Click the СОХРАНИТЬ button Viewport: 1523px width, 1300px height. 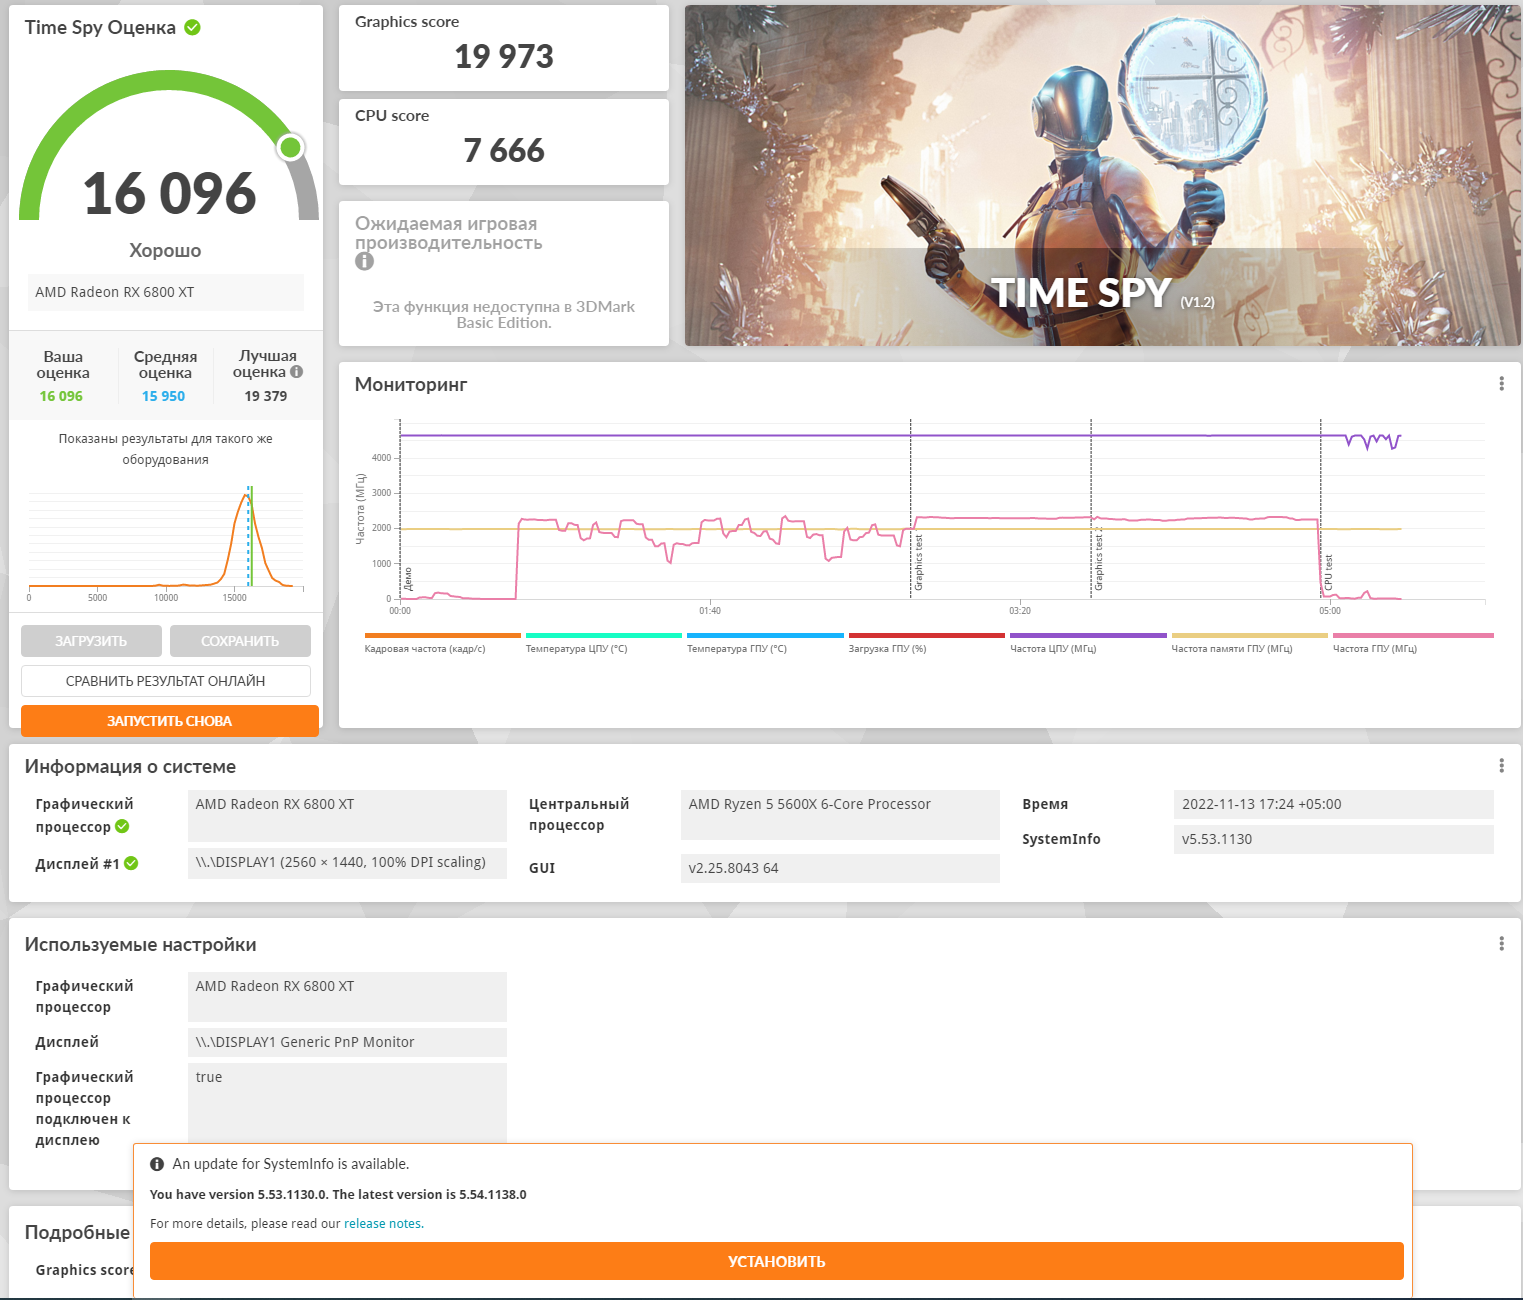[240, 641]
